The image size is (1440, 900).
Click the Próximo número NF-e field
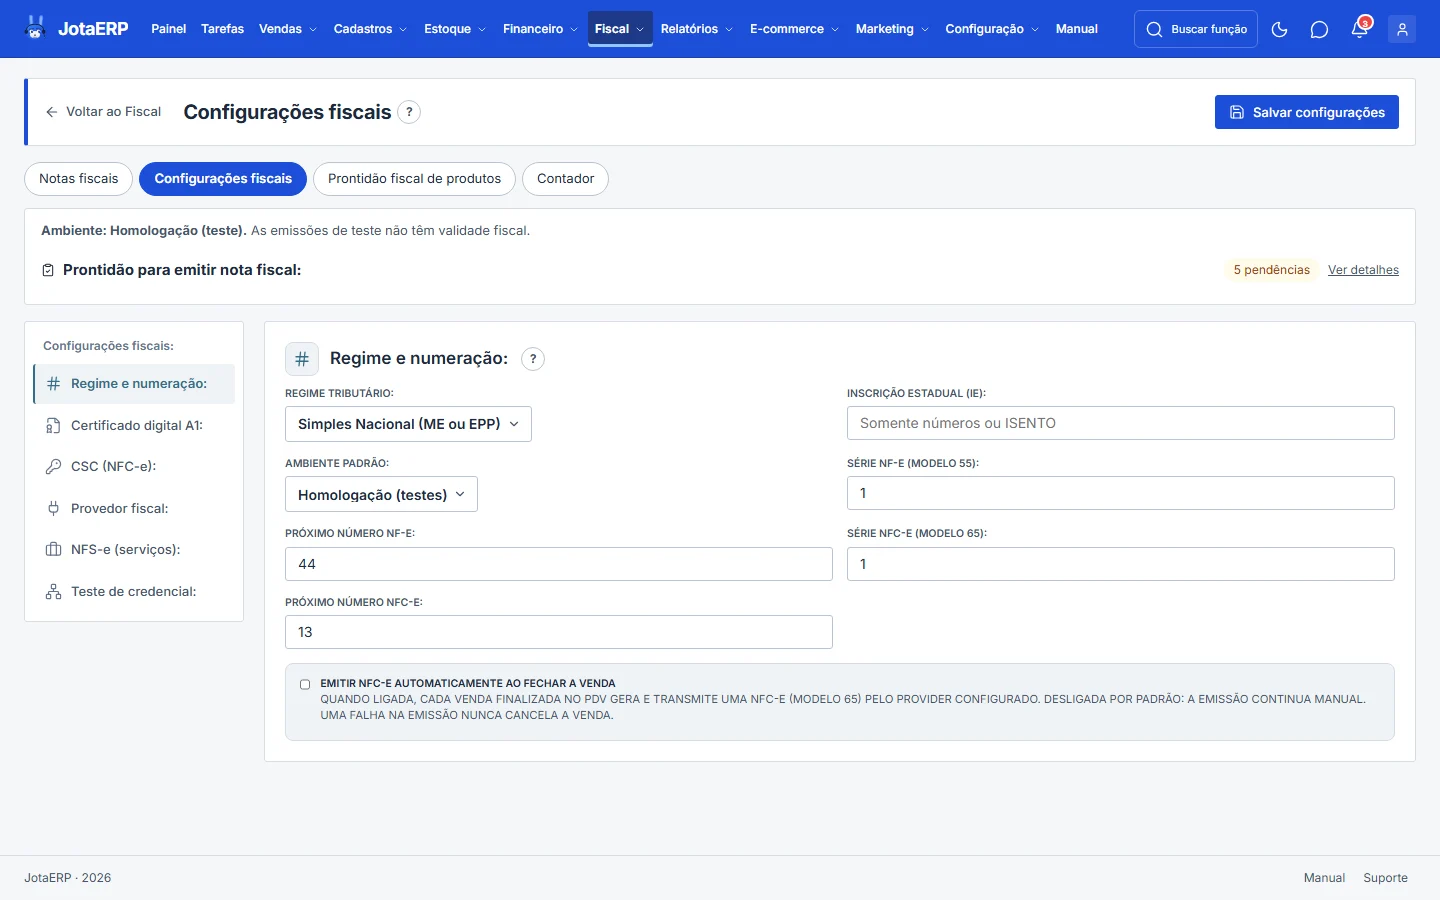(559, 564)
